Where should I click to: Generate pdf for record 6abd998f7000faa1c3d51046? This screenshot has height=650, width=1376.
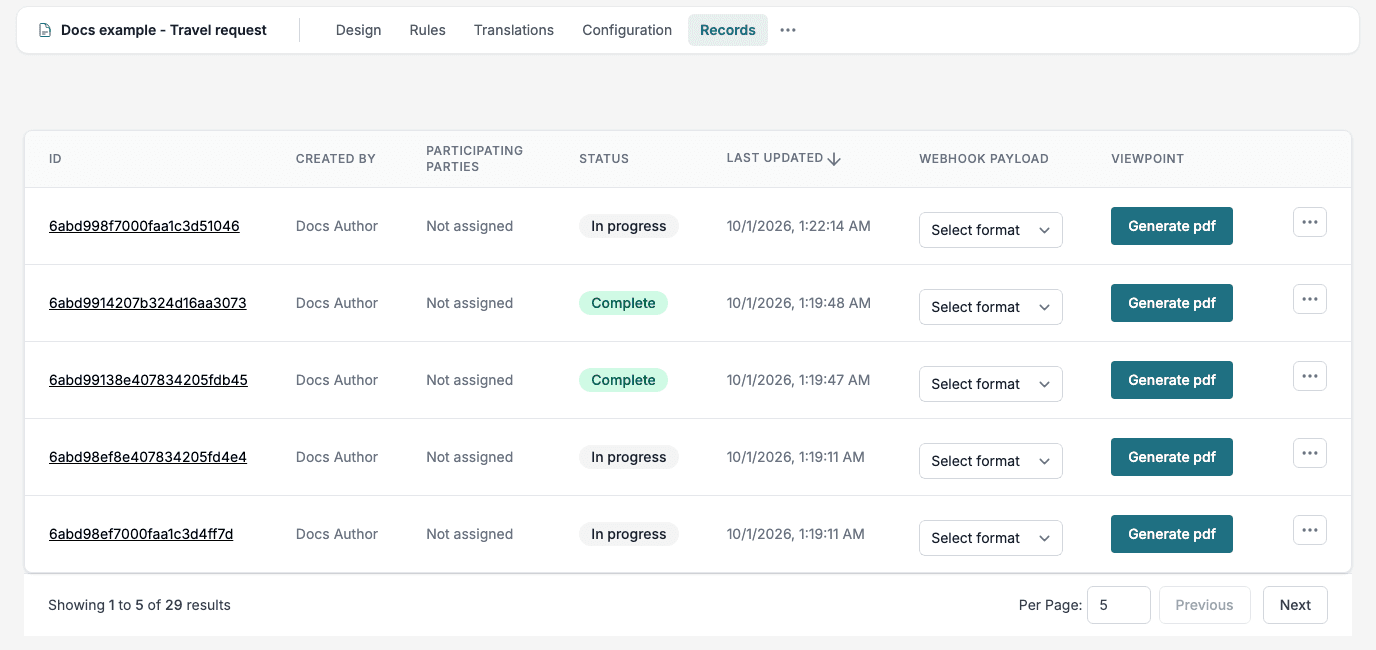(x=1172, y=226)
